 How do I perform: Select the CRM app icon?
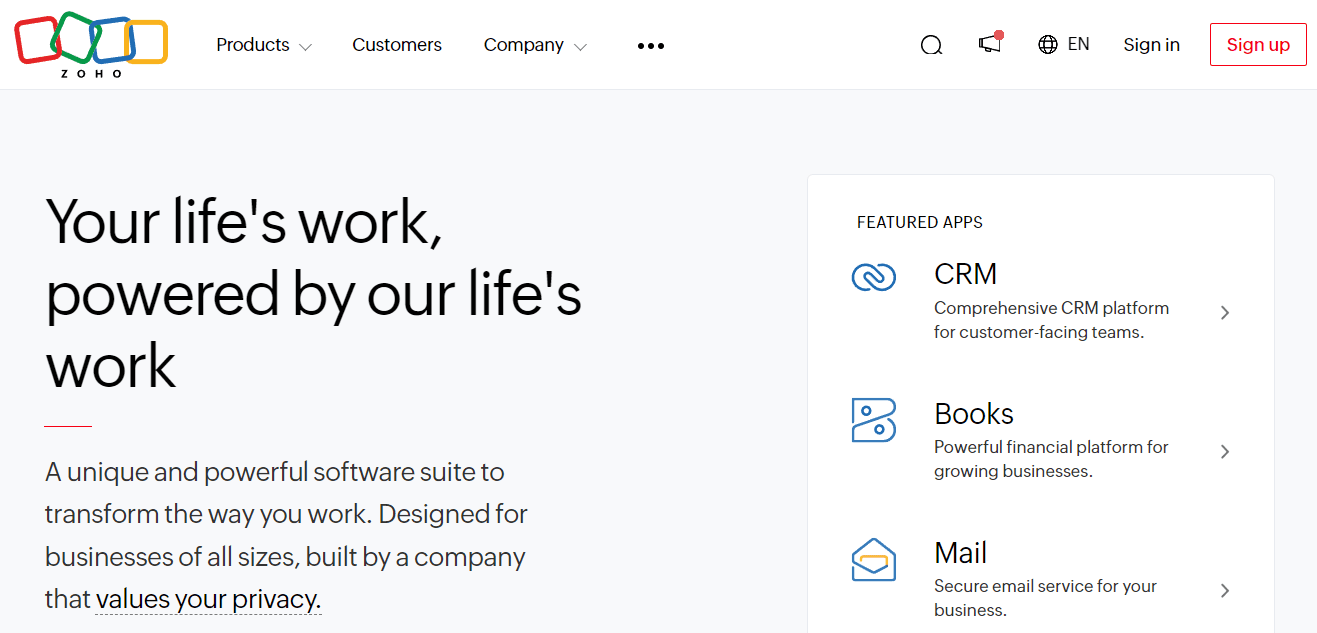click(x=873, y=278)
